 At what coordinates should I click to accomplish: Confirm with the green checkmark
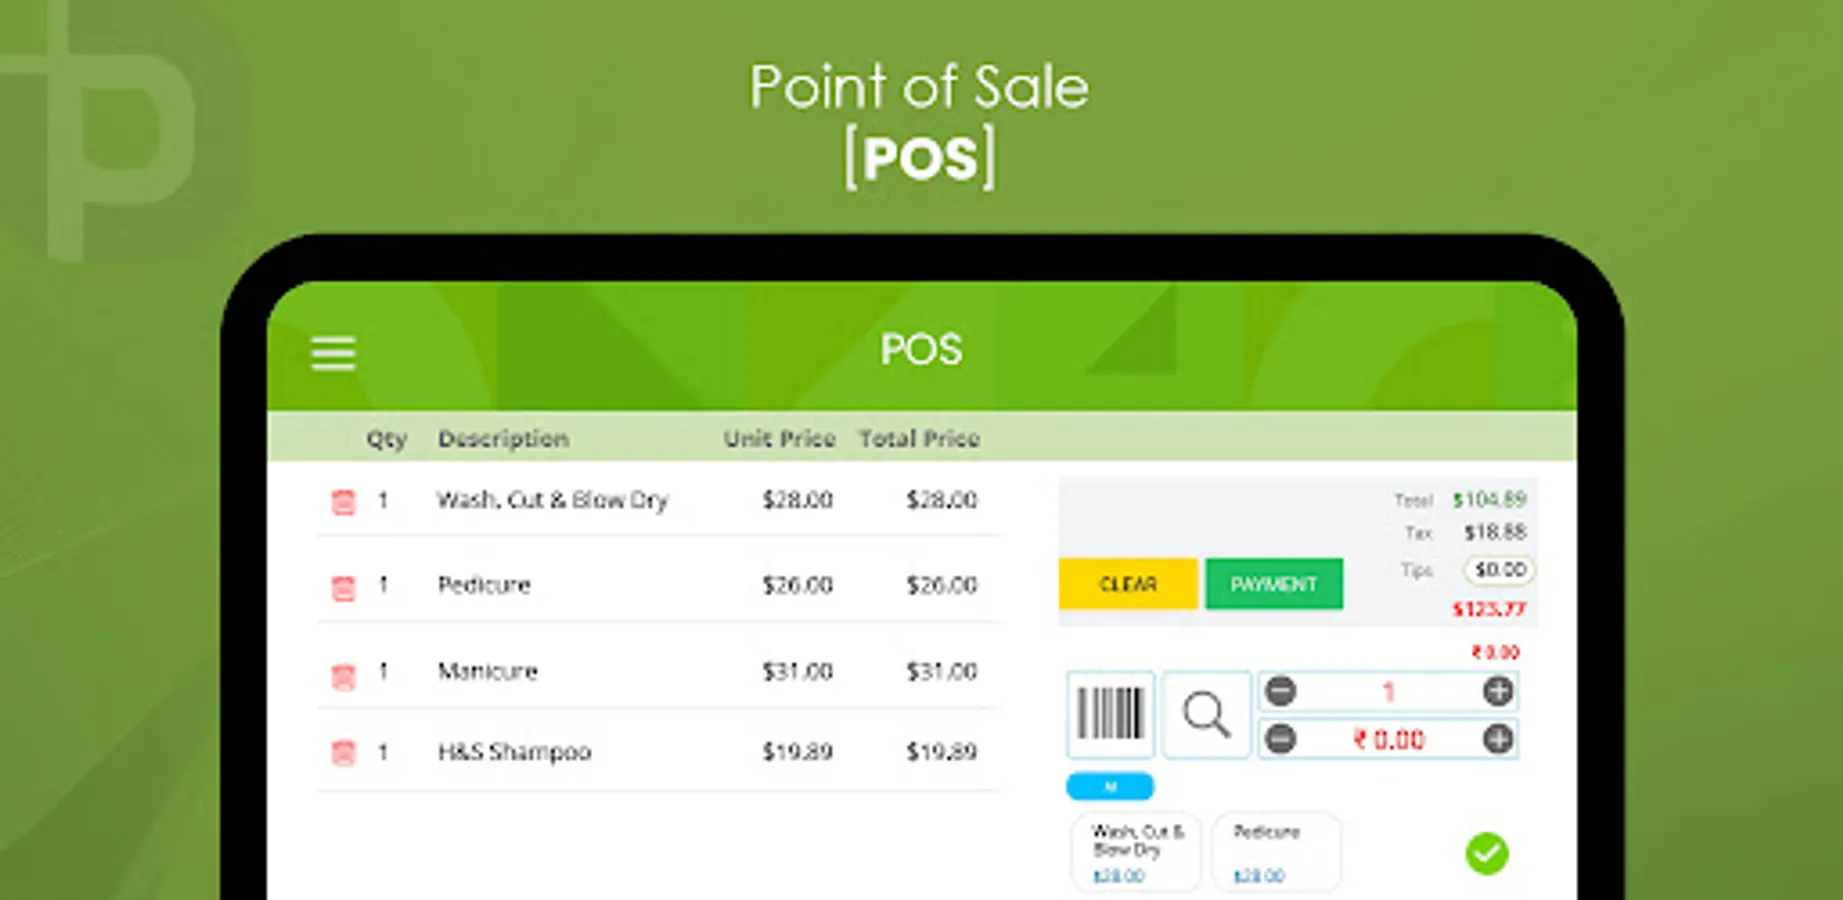point(1486,853)
